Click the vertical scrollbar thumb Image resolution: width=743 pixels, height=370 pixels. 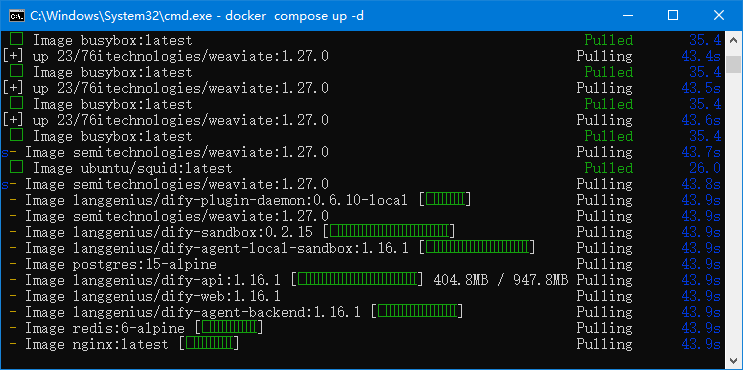[734, 63]
